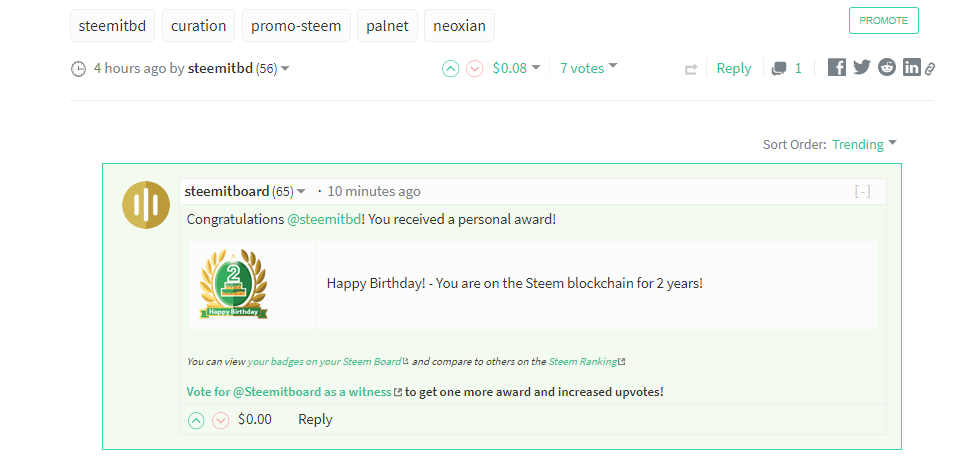The width and height of the screenshot is (977, 470).
Task: Share the post on Reddit
Action: pos(887,68)
